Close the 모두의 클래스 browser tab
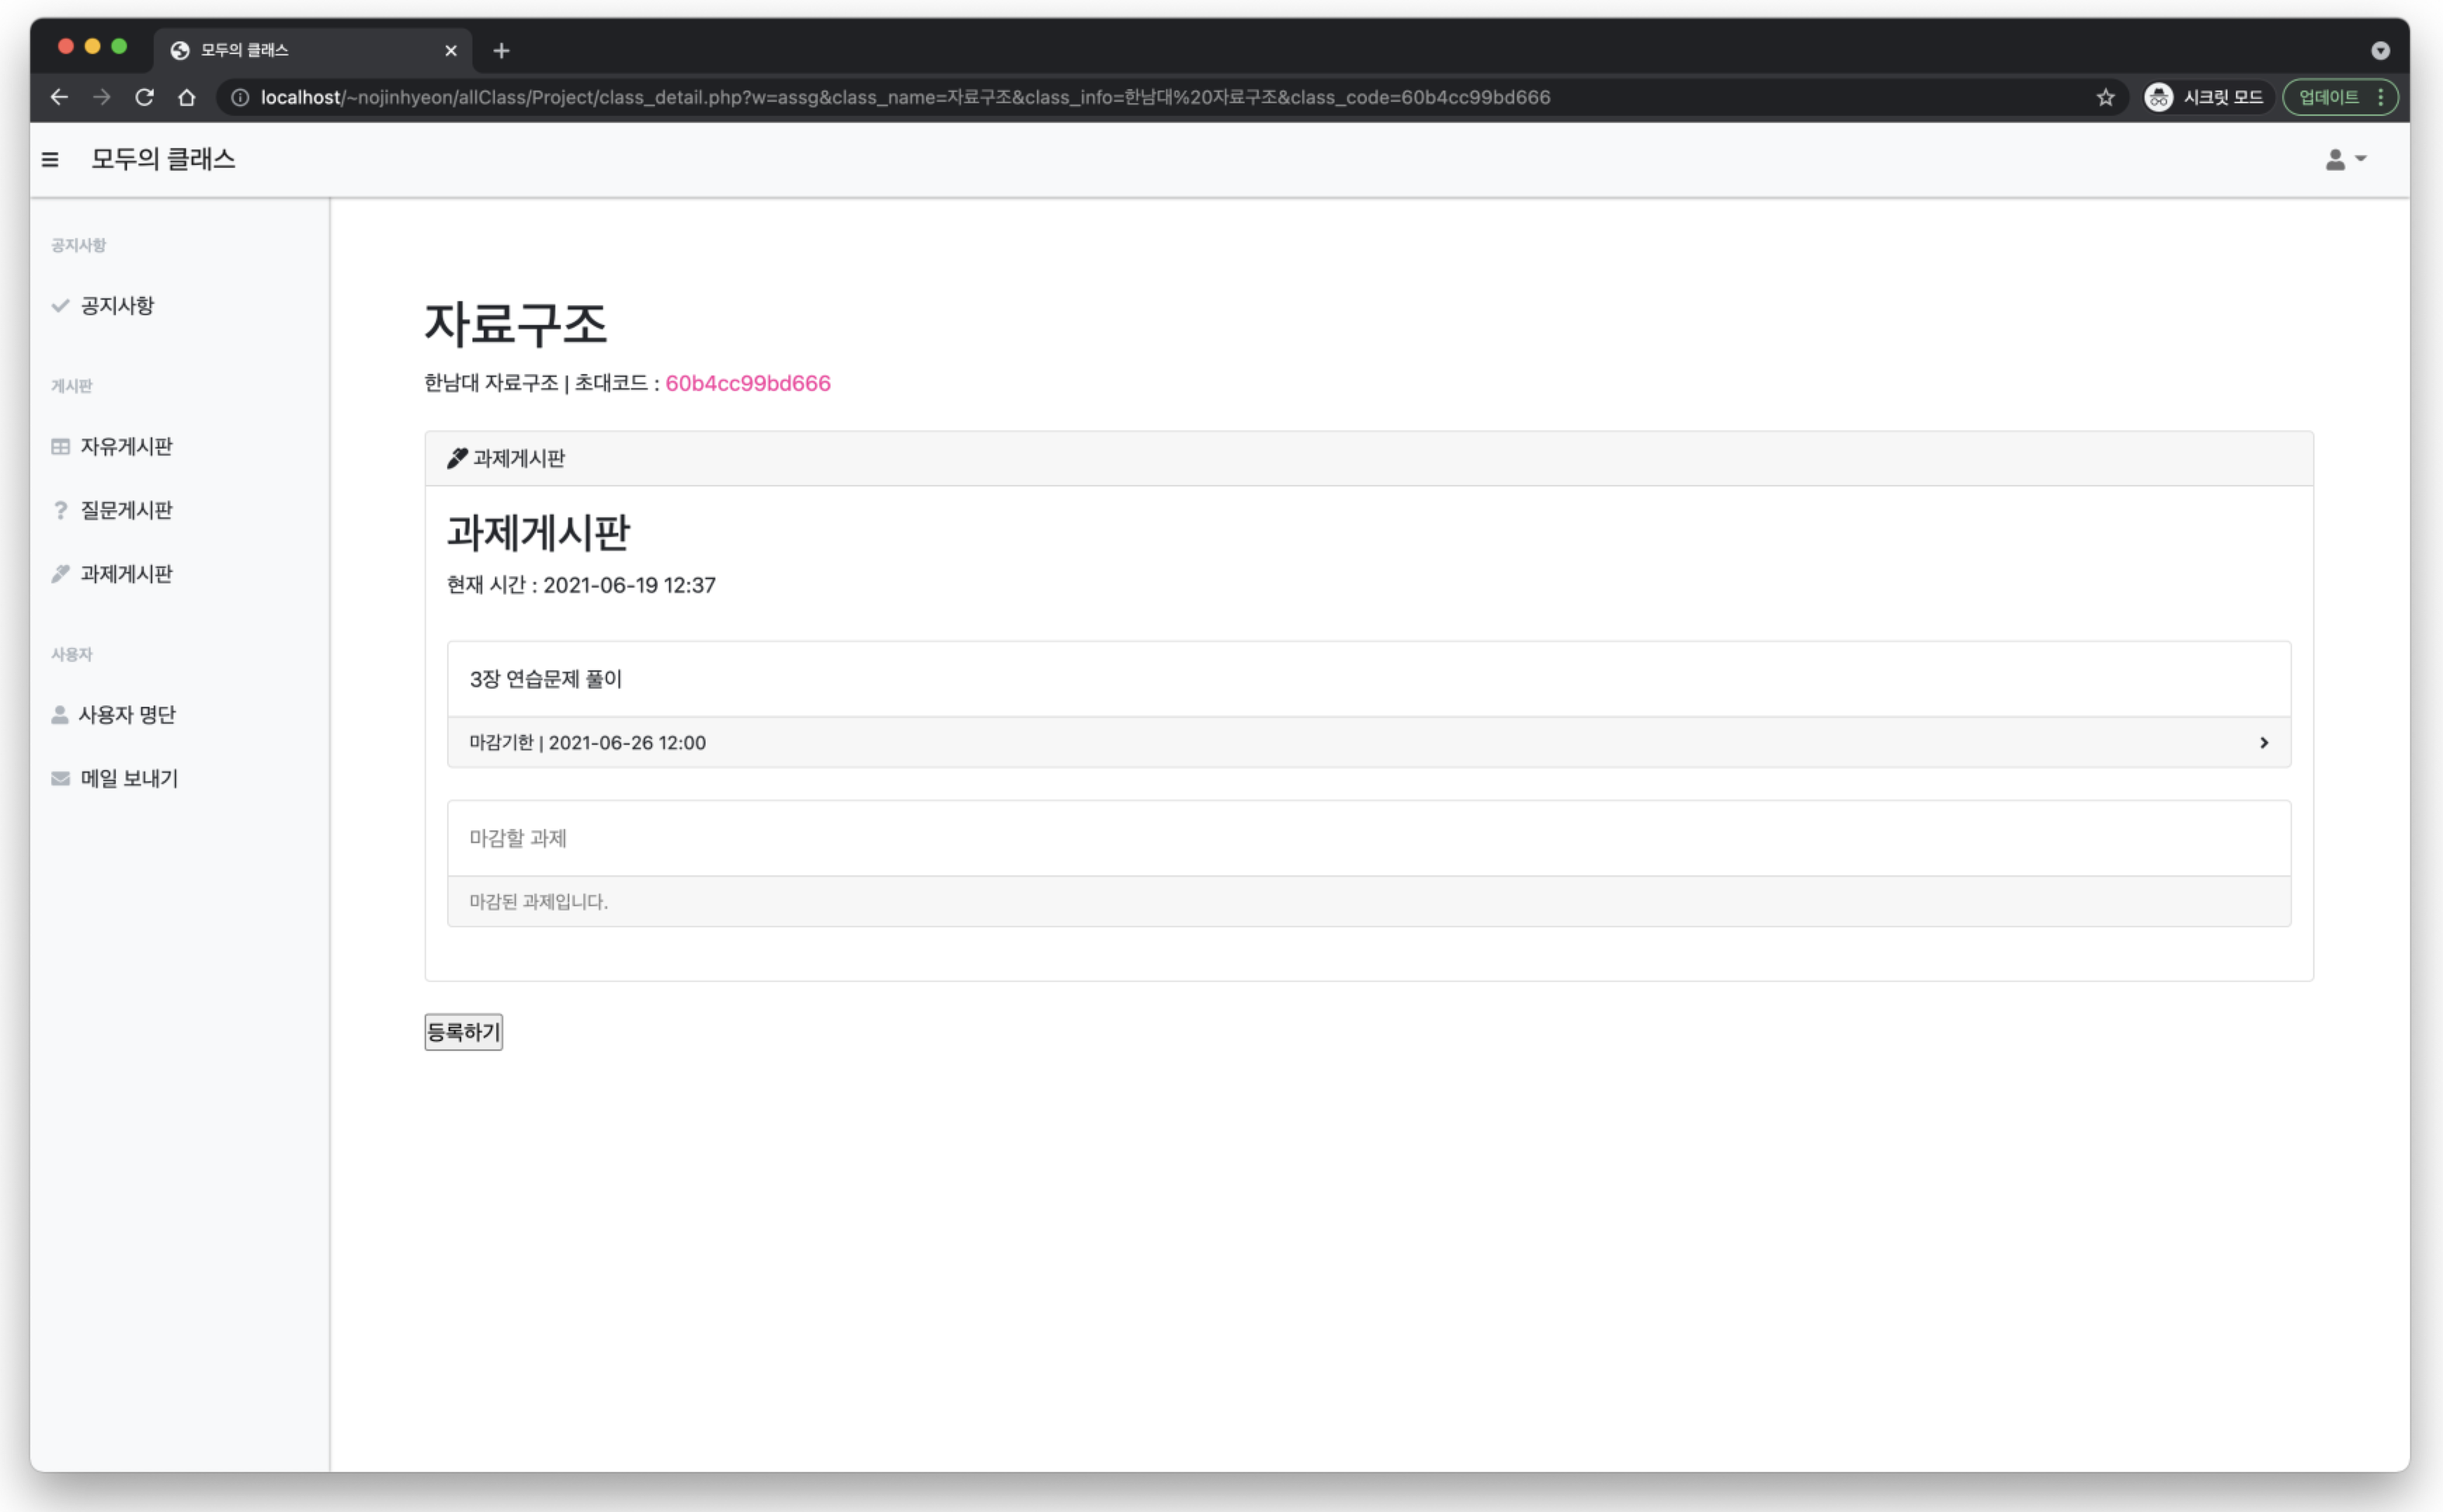Viewport: 2443px width, 1512px height. (x=451, y=50)
